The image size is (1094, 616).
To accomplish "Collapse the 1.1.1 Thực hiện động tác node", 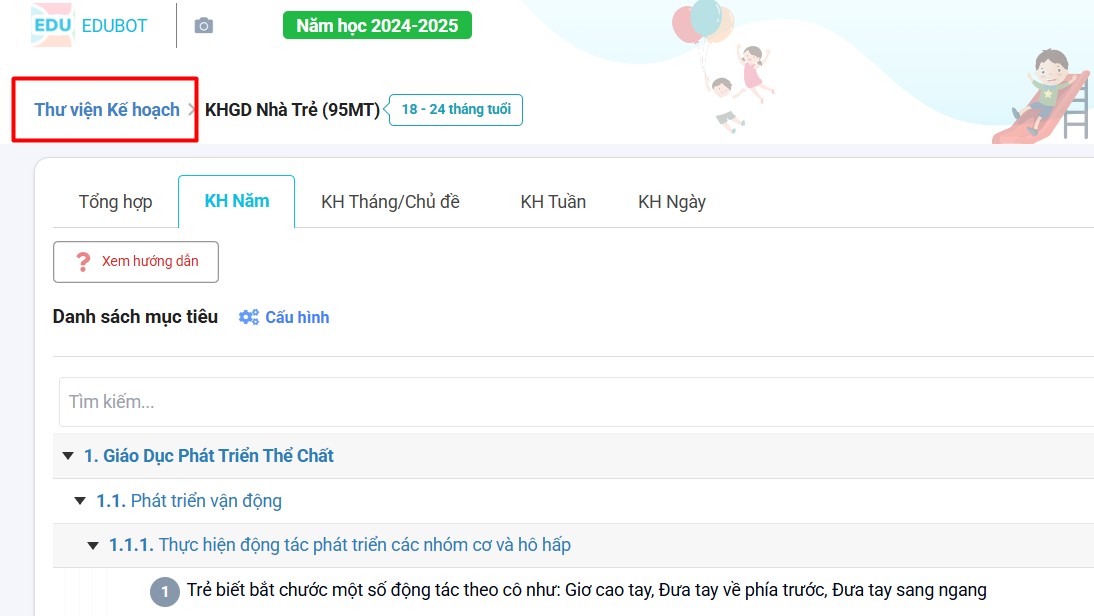I will coord(94,546).
